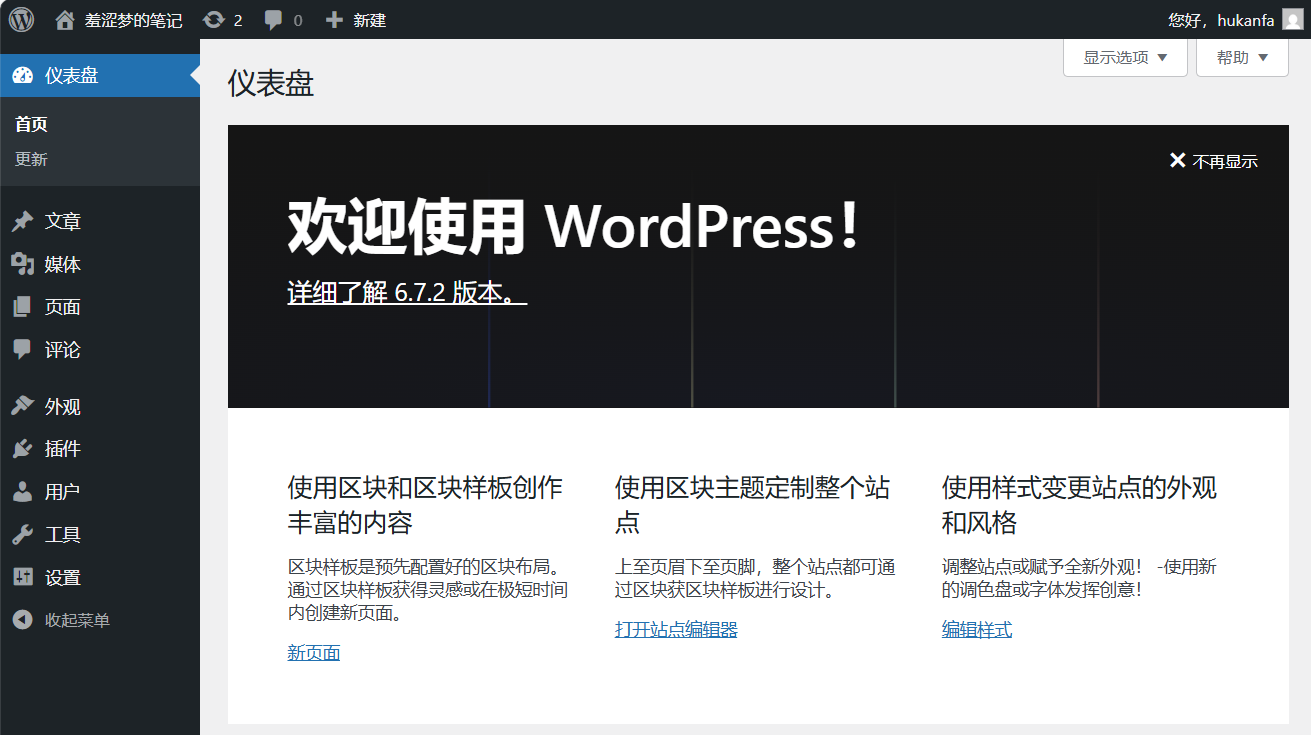This screenshot has width=1311, height=735.
Task: Expand the 帮助 dropdown
Action: click(1242, 57)
